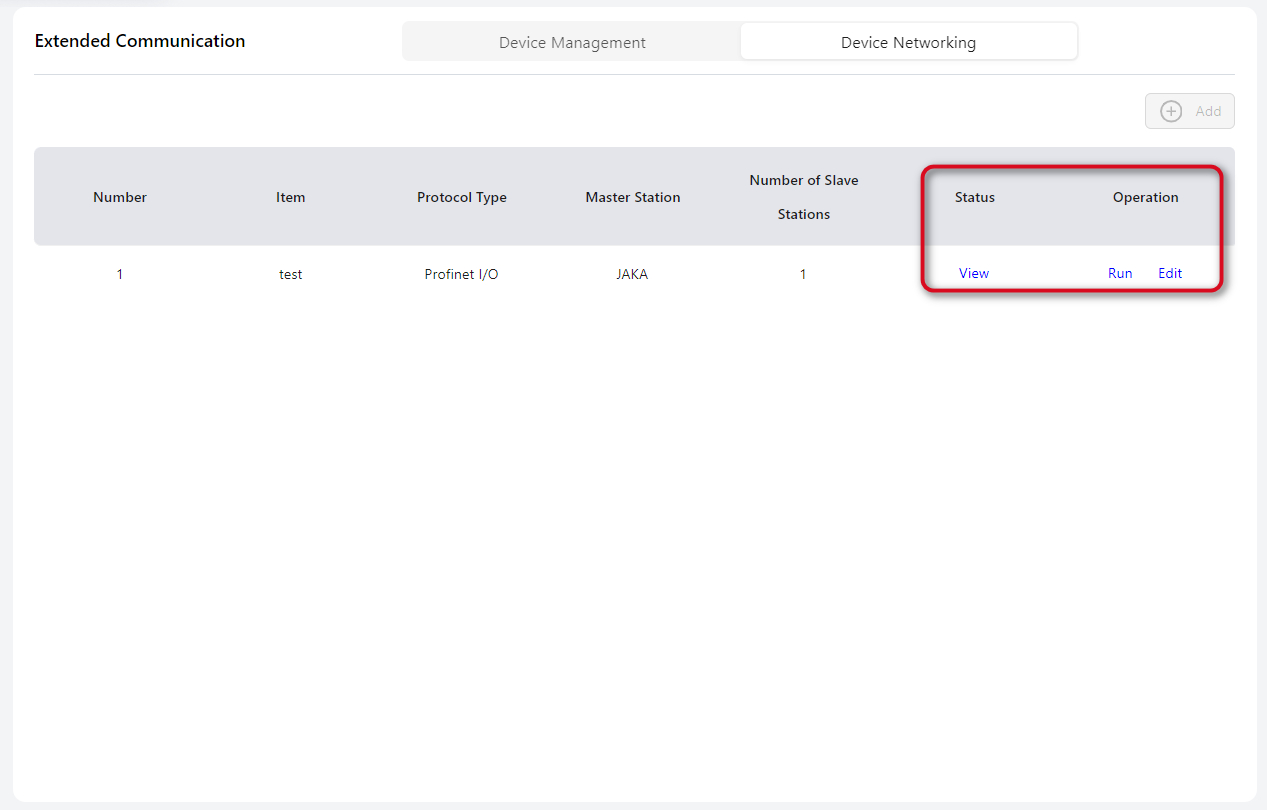Image resolution: width=1267 pixels, height=810 pixels.
Task: Open the View status link
Action: click(x=973, y=273)
